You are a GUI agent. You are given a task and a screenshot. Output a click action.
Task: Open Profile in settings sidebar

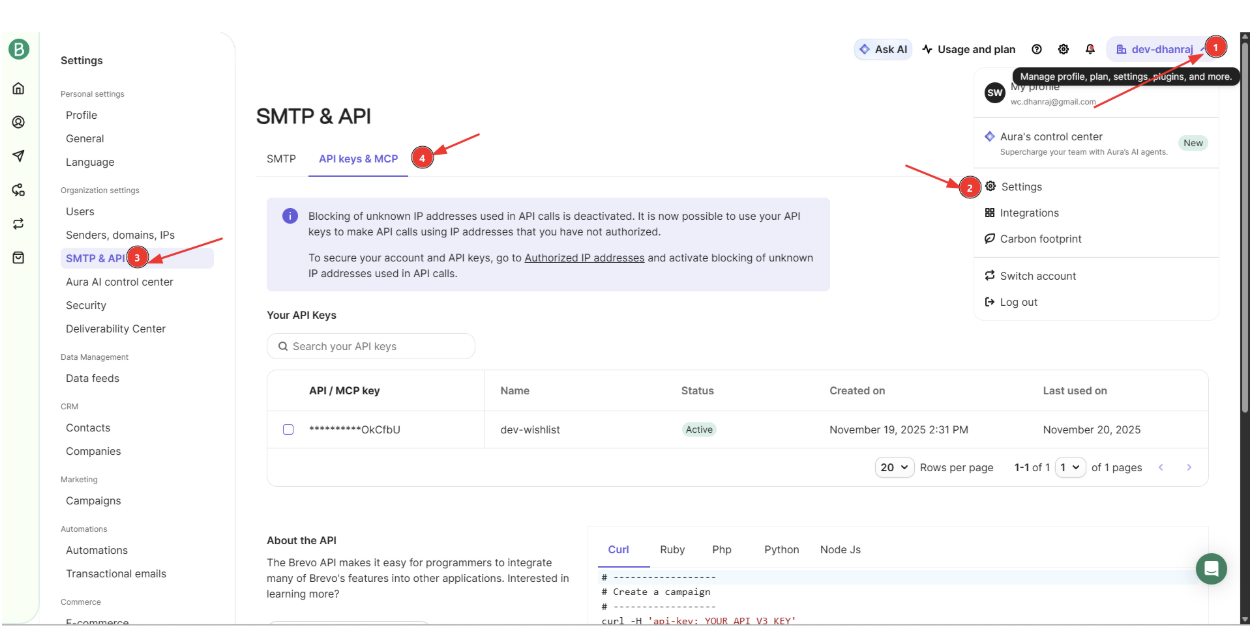[x=82, y=115]
